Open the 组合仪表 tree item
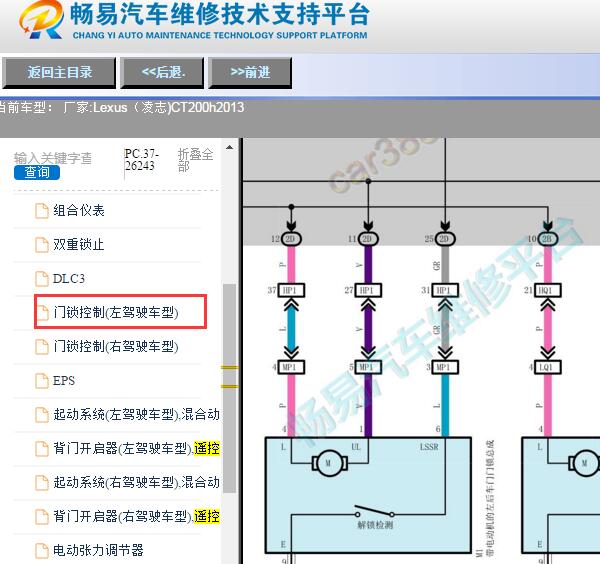Viewport: 600px width, 564px height. [x=79, y=210]
